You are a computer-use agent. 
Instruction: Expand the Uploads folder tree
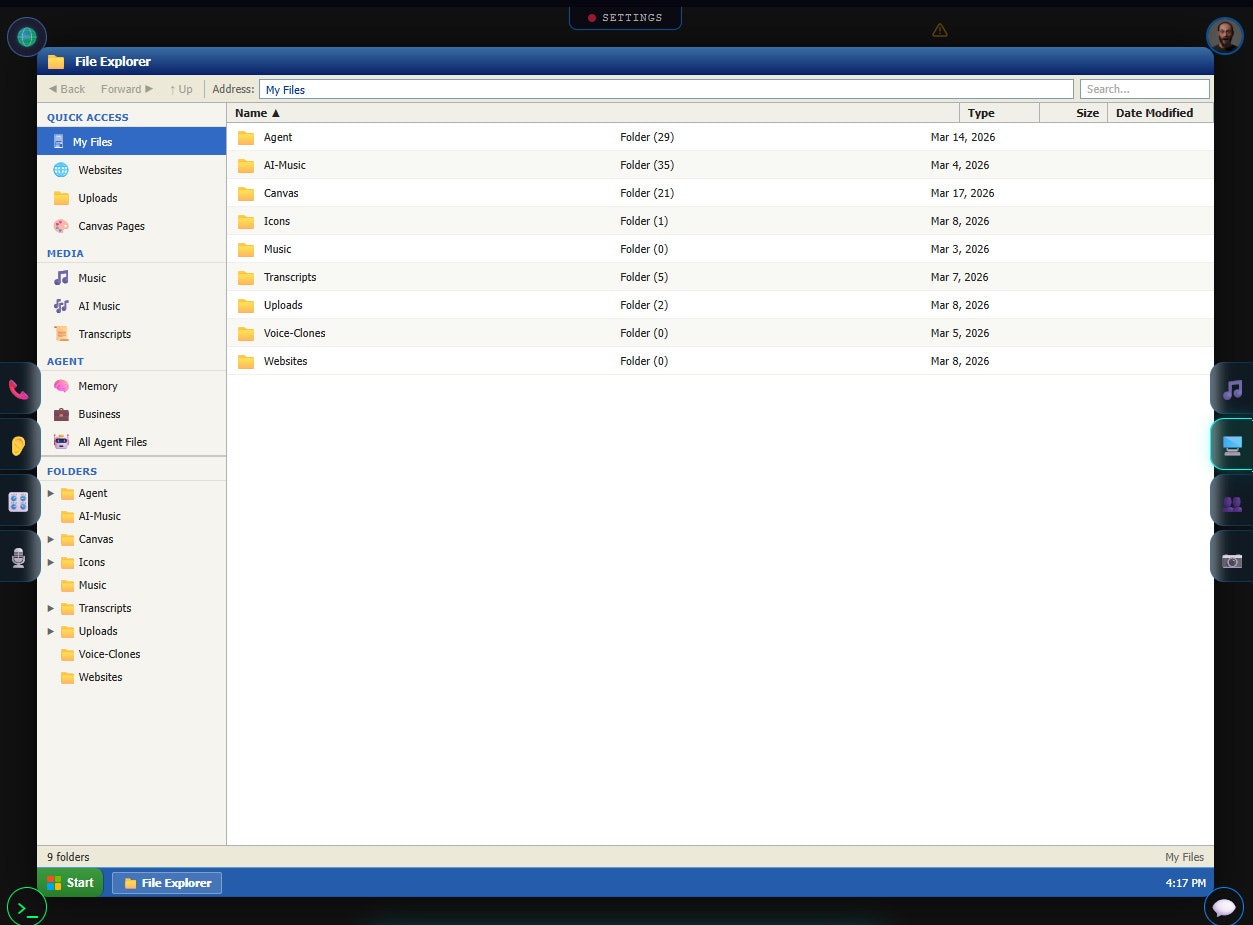pos(51,631)
